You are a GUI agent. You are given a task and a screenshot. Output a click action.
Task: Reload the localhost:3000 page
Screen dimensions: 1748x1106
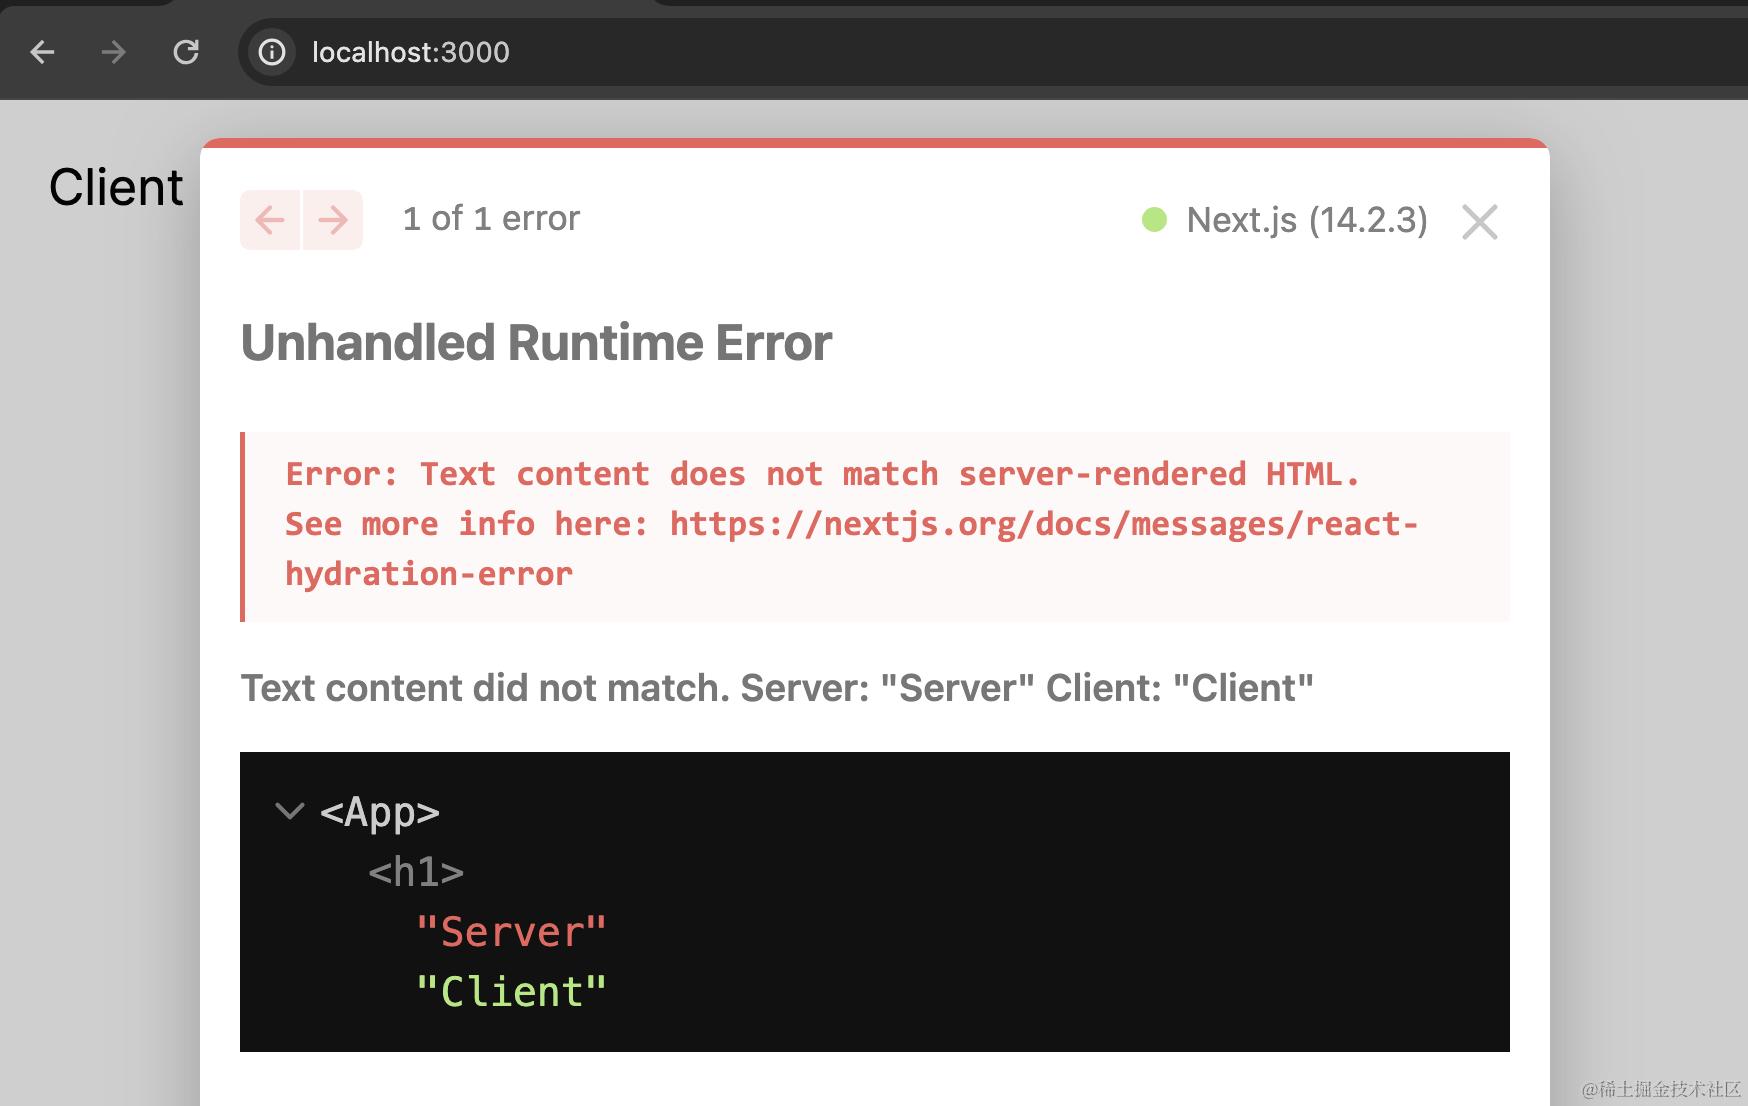[x=187, y=52]
